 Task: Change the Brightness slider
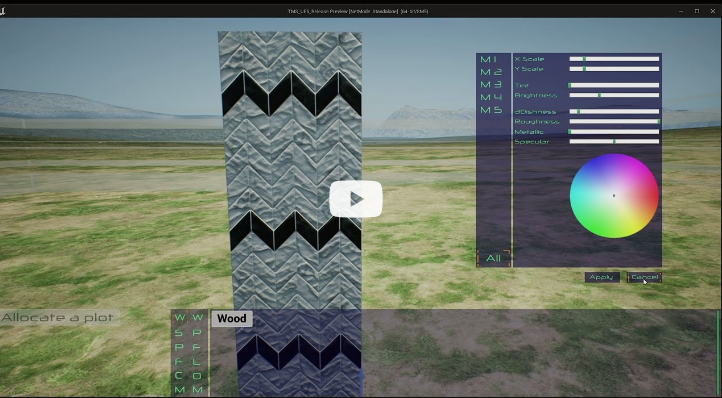point(614,95)
